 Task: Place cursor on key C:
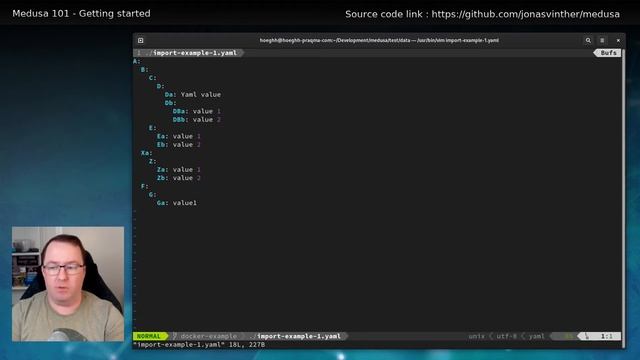coord(153,78)
